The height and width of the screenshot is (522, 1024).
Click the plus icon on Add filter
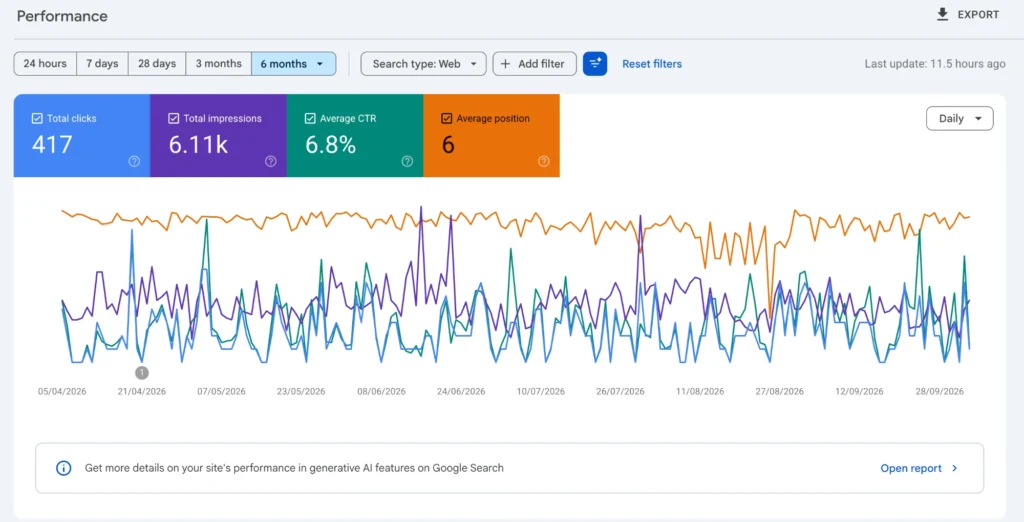(x=505, y=63)
